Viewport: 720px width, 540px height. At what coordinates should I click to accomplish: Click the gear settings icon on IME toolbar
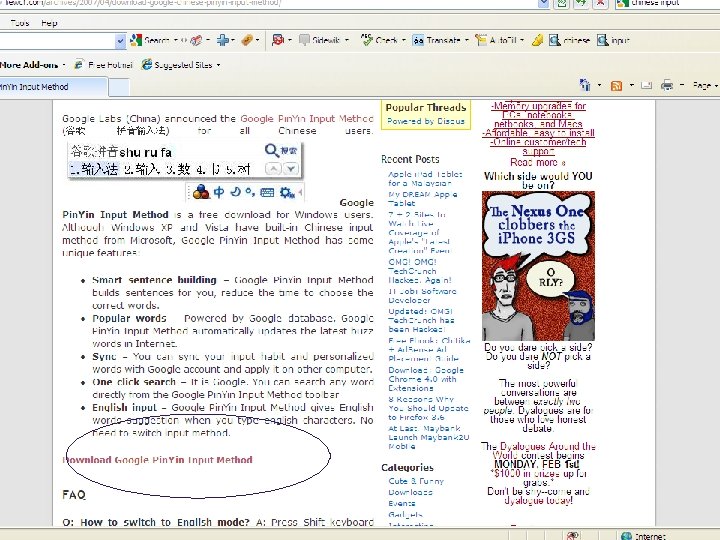coord(287,192)
